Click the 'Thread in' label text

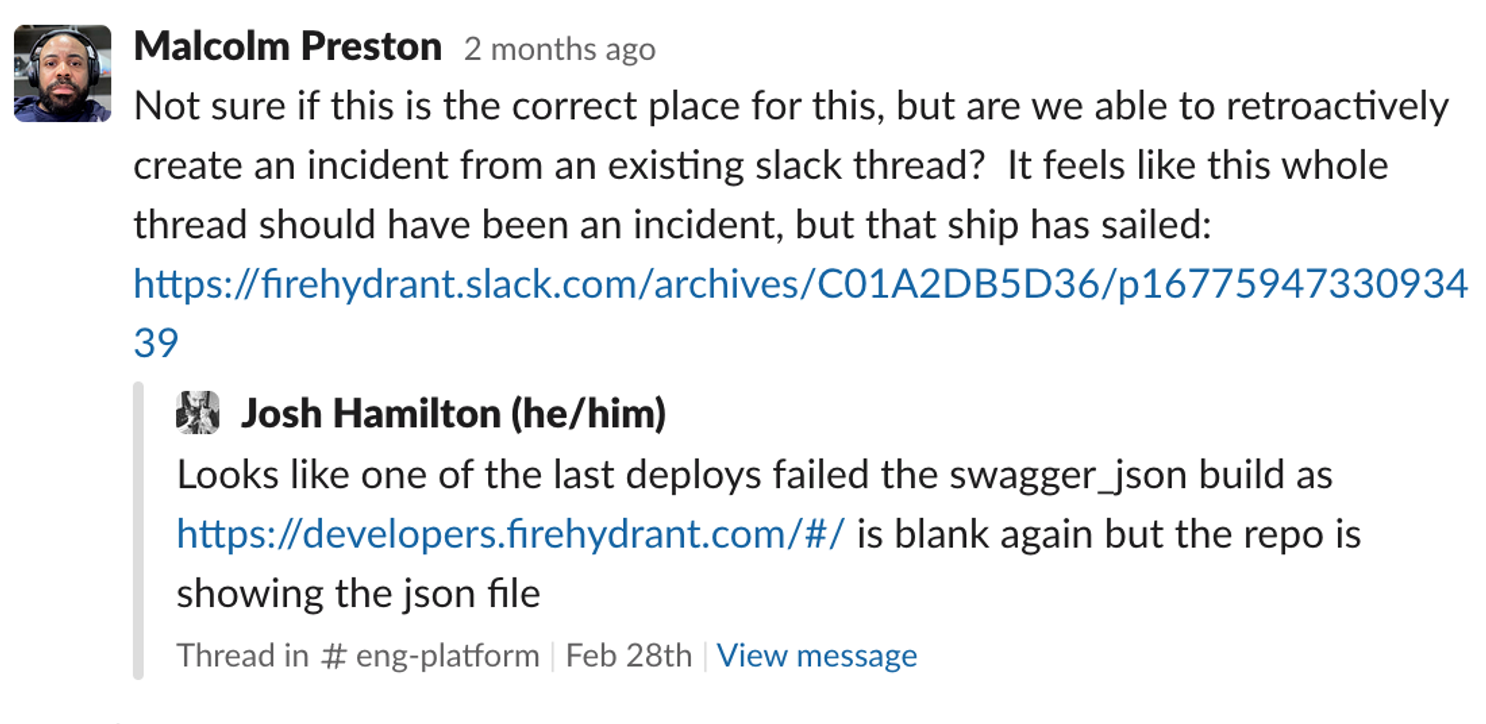pyautogui.click(x=243, y=656)
